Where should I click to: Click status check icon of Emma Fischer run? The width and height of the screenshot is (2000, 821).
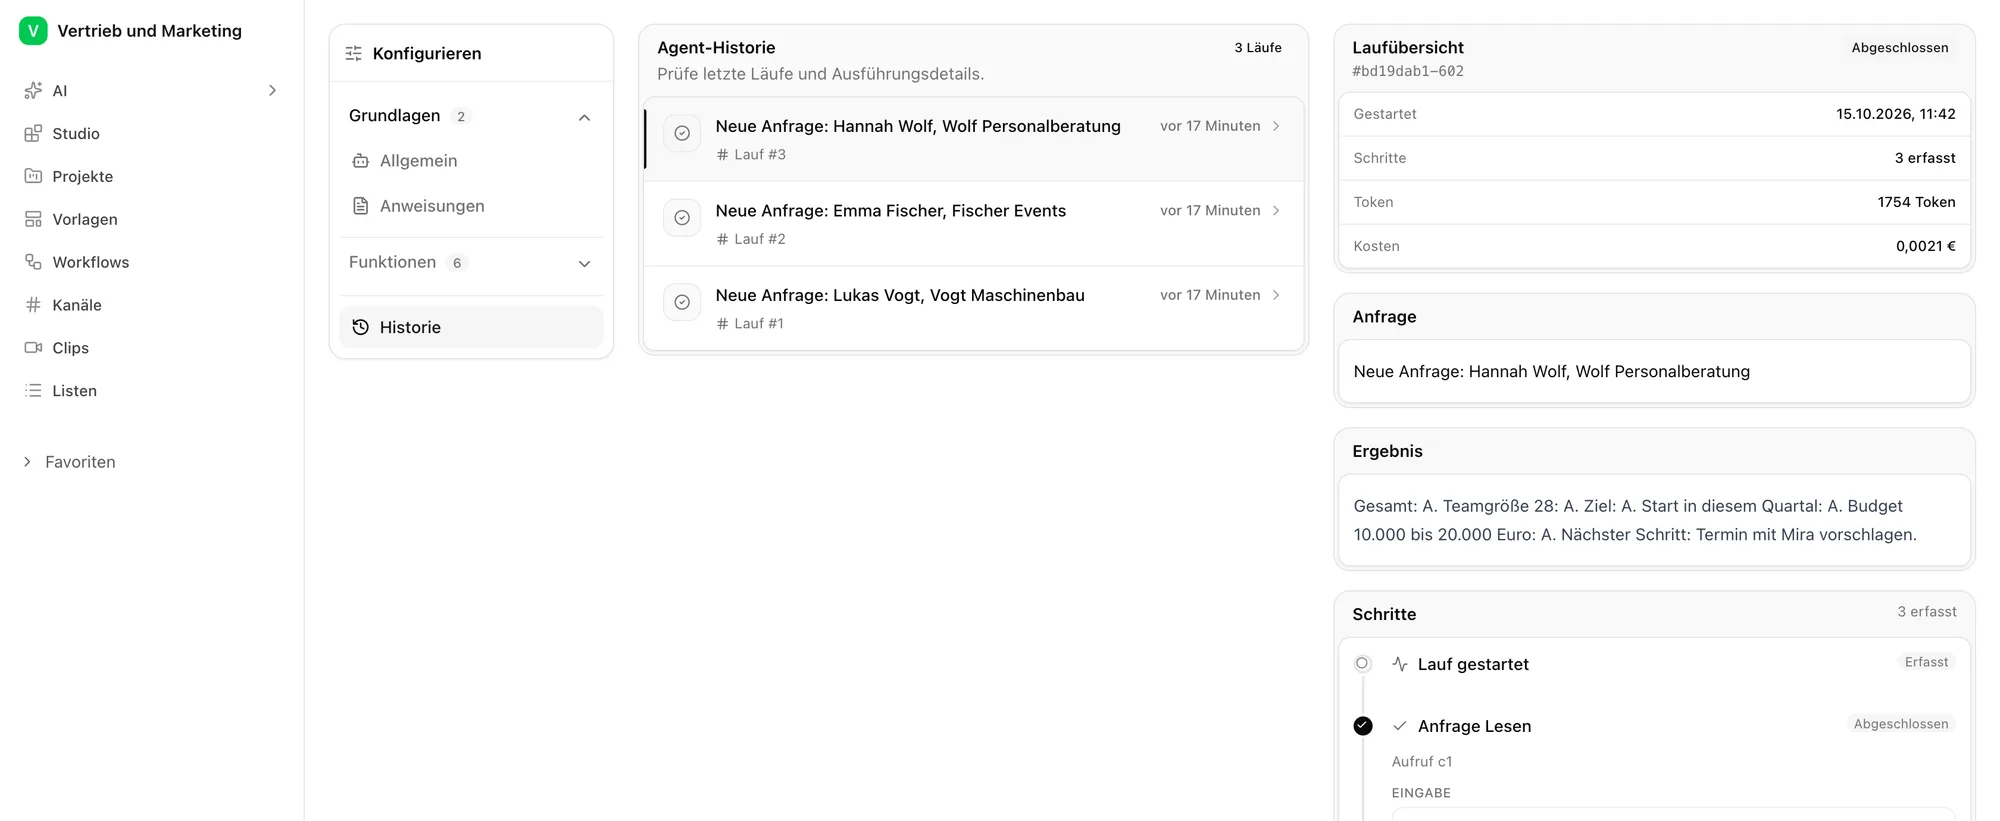[682, 218]
